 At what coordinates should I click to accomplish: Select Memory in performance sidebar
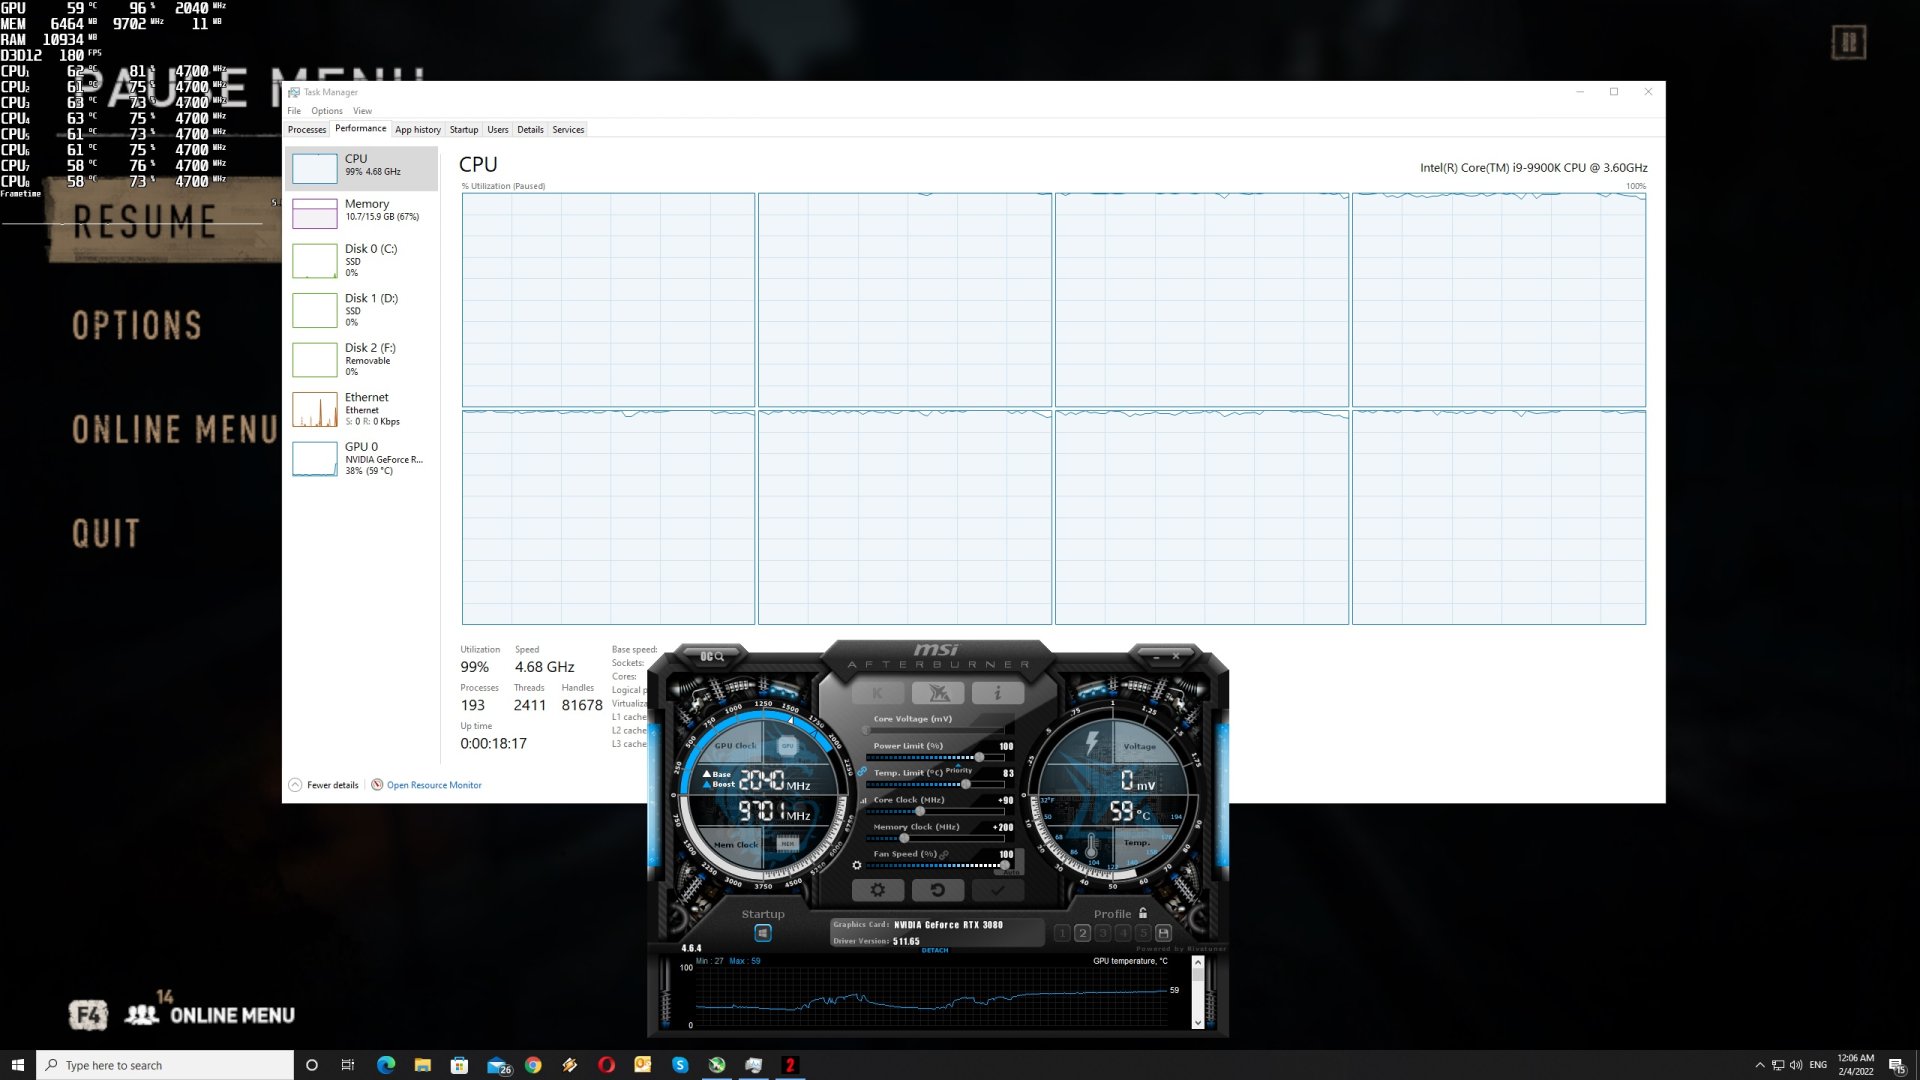(x=362, y=210)
